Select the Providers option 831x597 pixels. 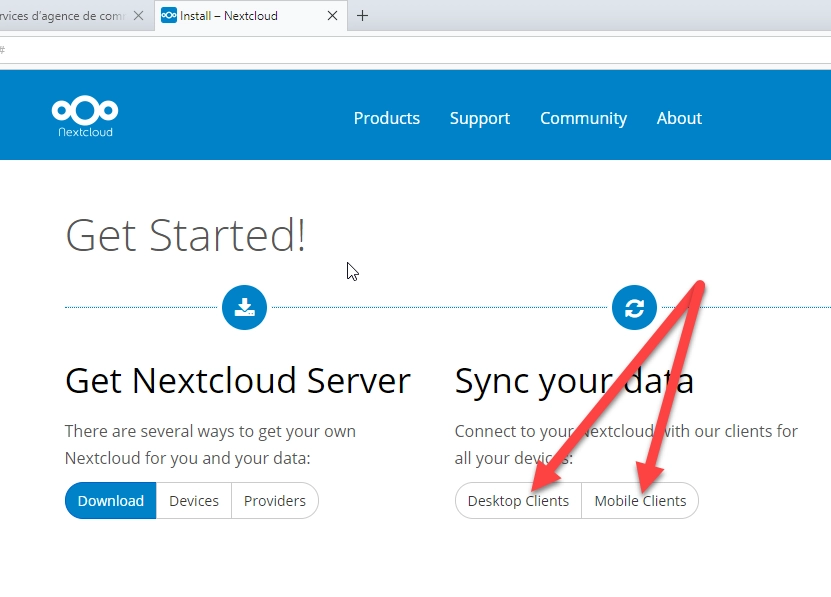pos(275,501)
